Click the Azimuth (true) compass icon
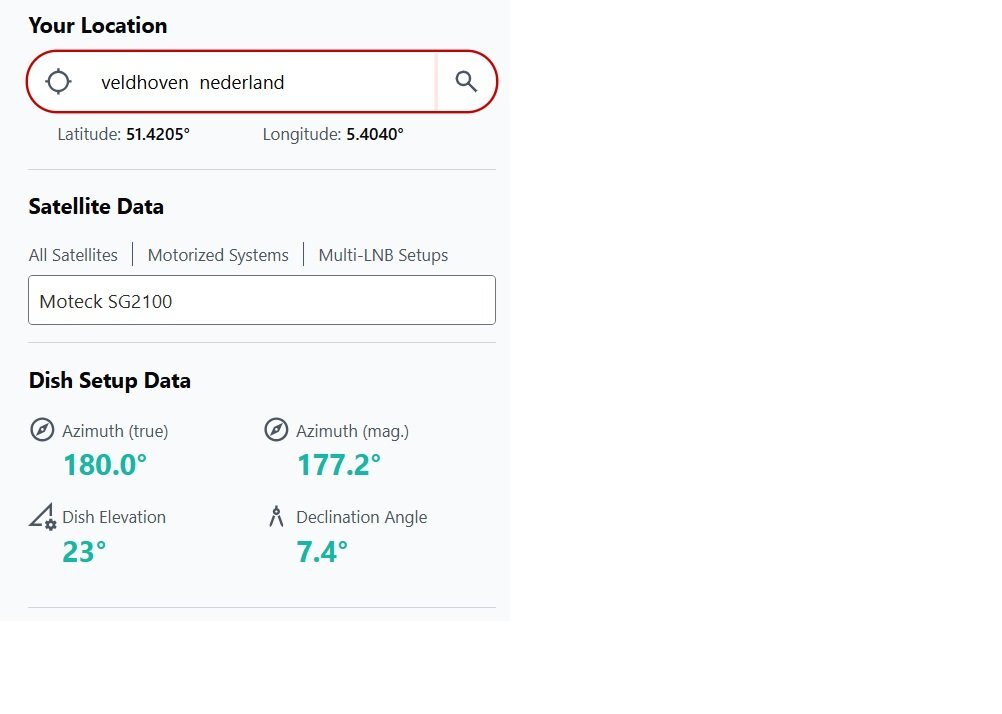This screenshot has width=1002, height=714. (42, 431)
